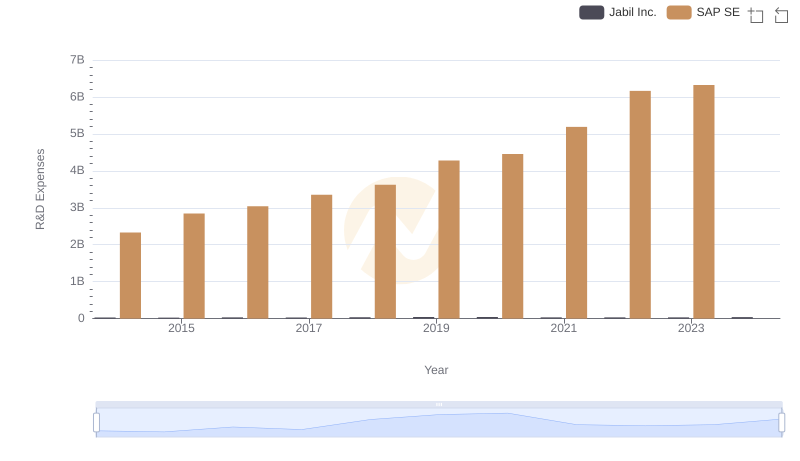This screenshot has width=800, height=461.
Task: Click the SAP SE bar for 2021
Action: click(x=577, y=222)
